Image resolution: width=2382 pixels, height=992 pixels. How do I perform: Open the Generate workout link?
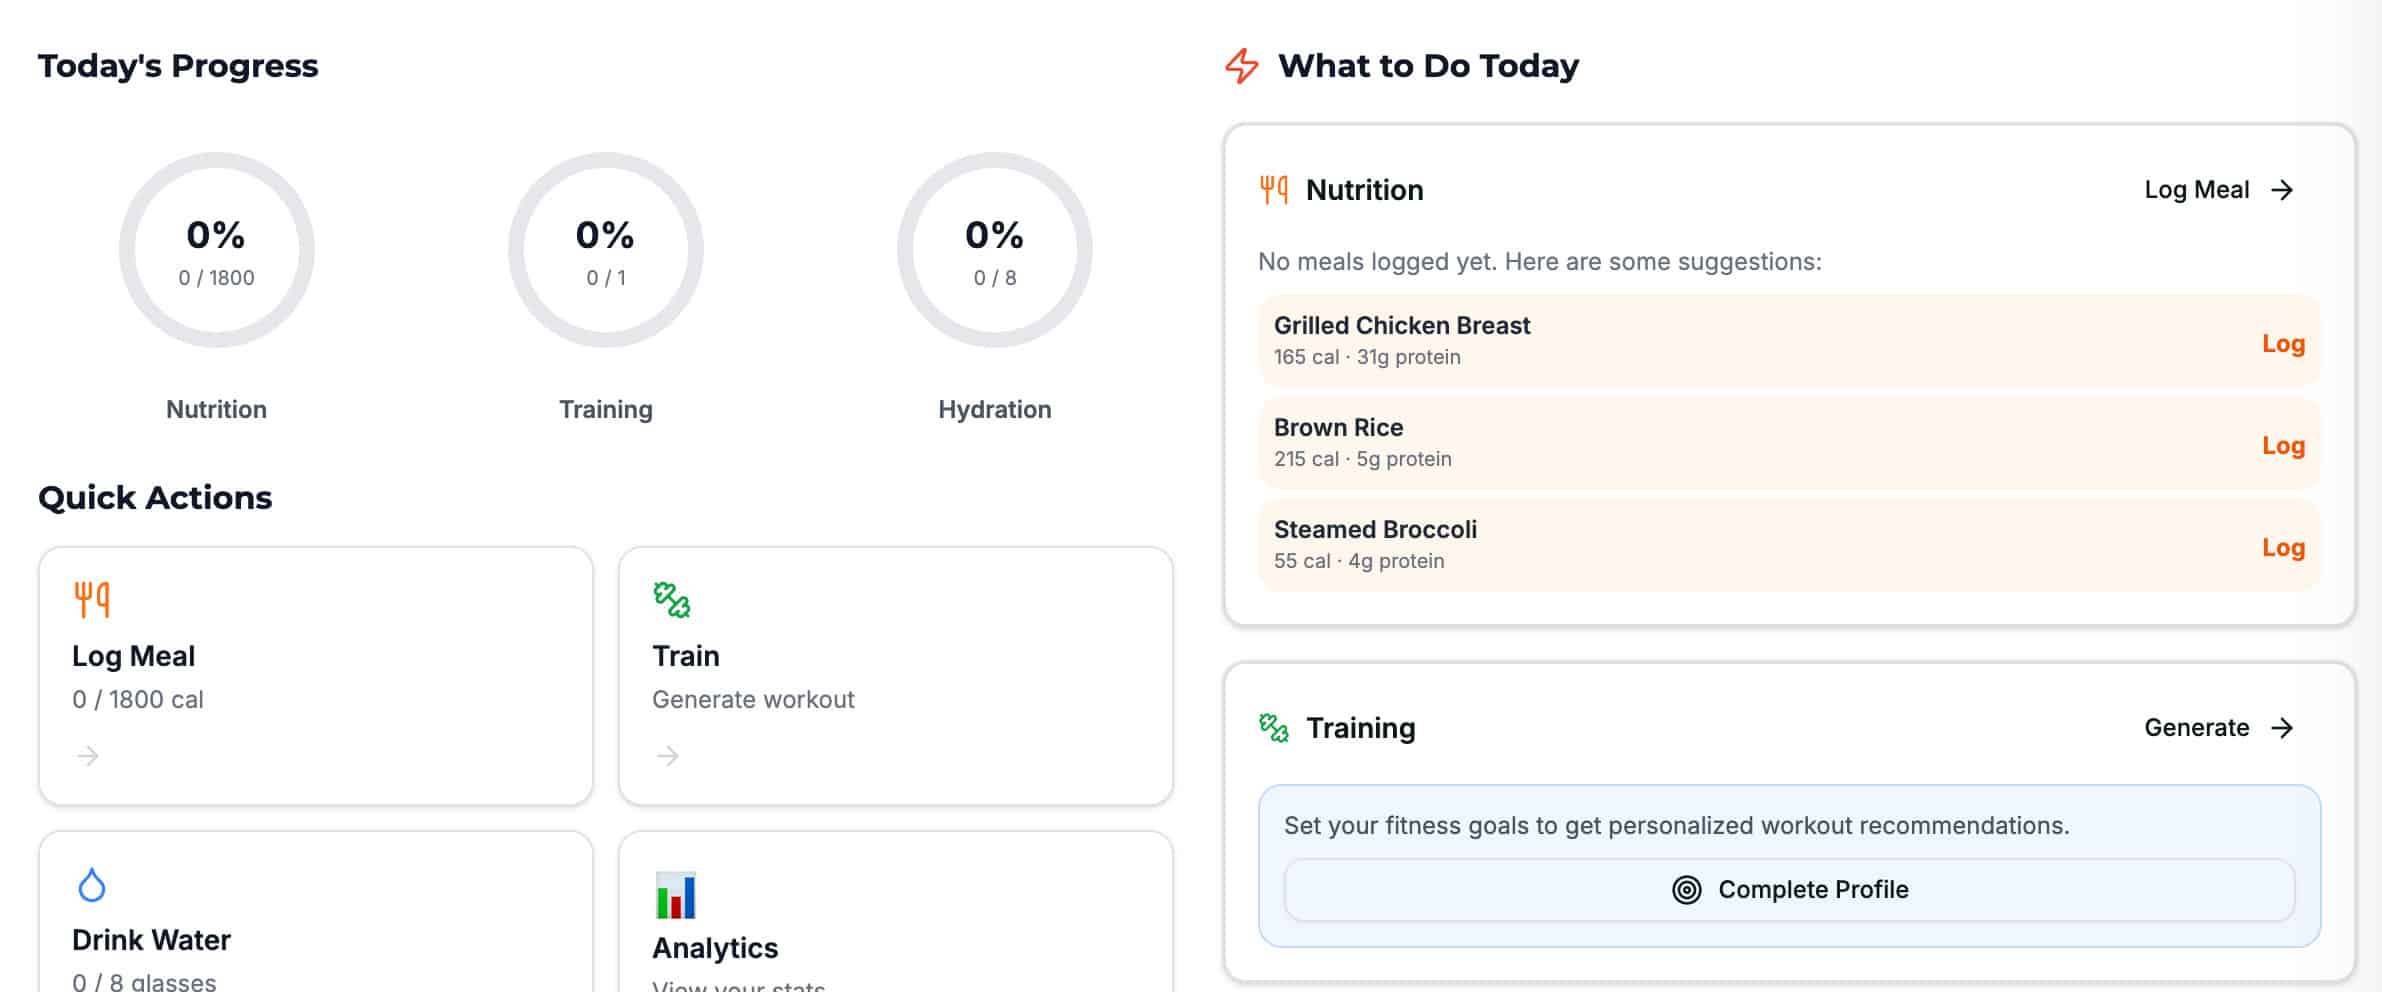(2196, 728)
